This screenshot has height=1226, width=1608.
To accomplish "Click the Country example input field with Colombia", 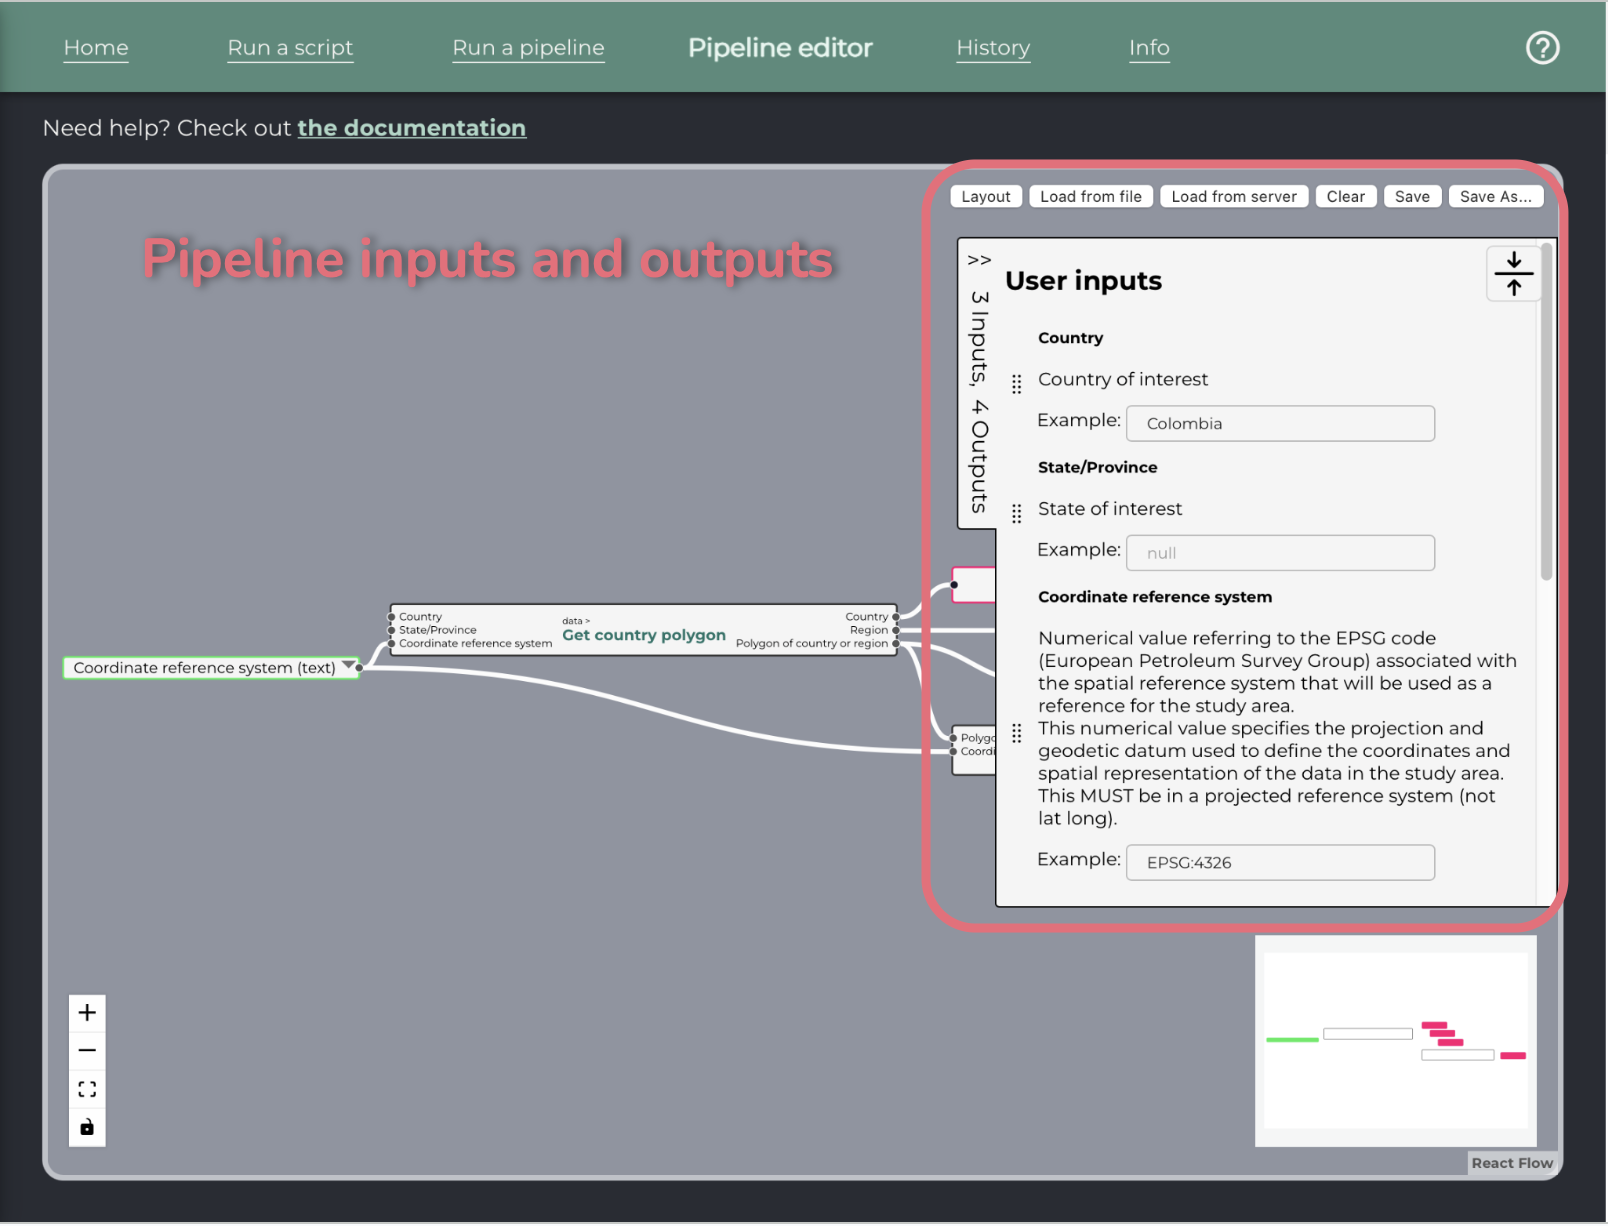I will click(x=1280, y=423).
